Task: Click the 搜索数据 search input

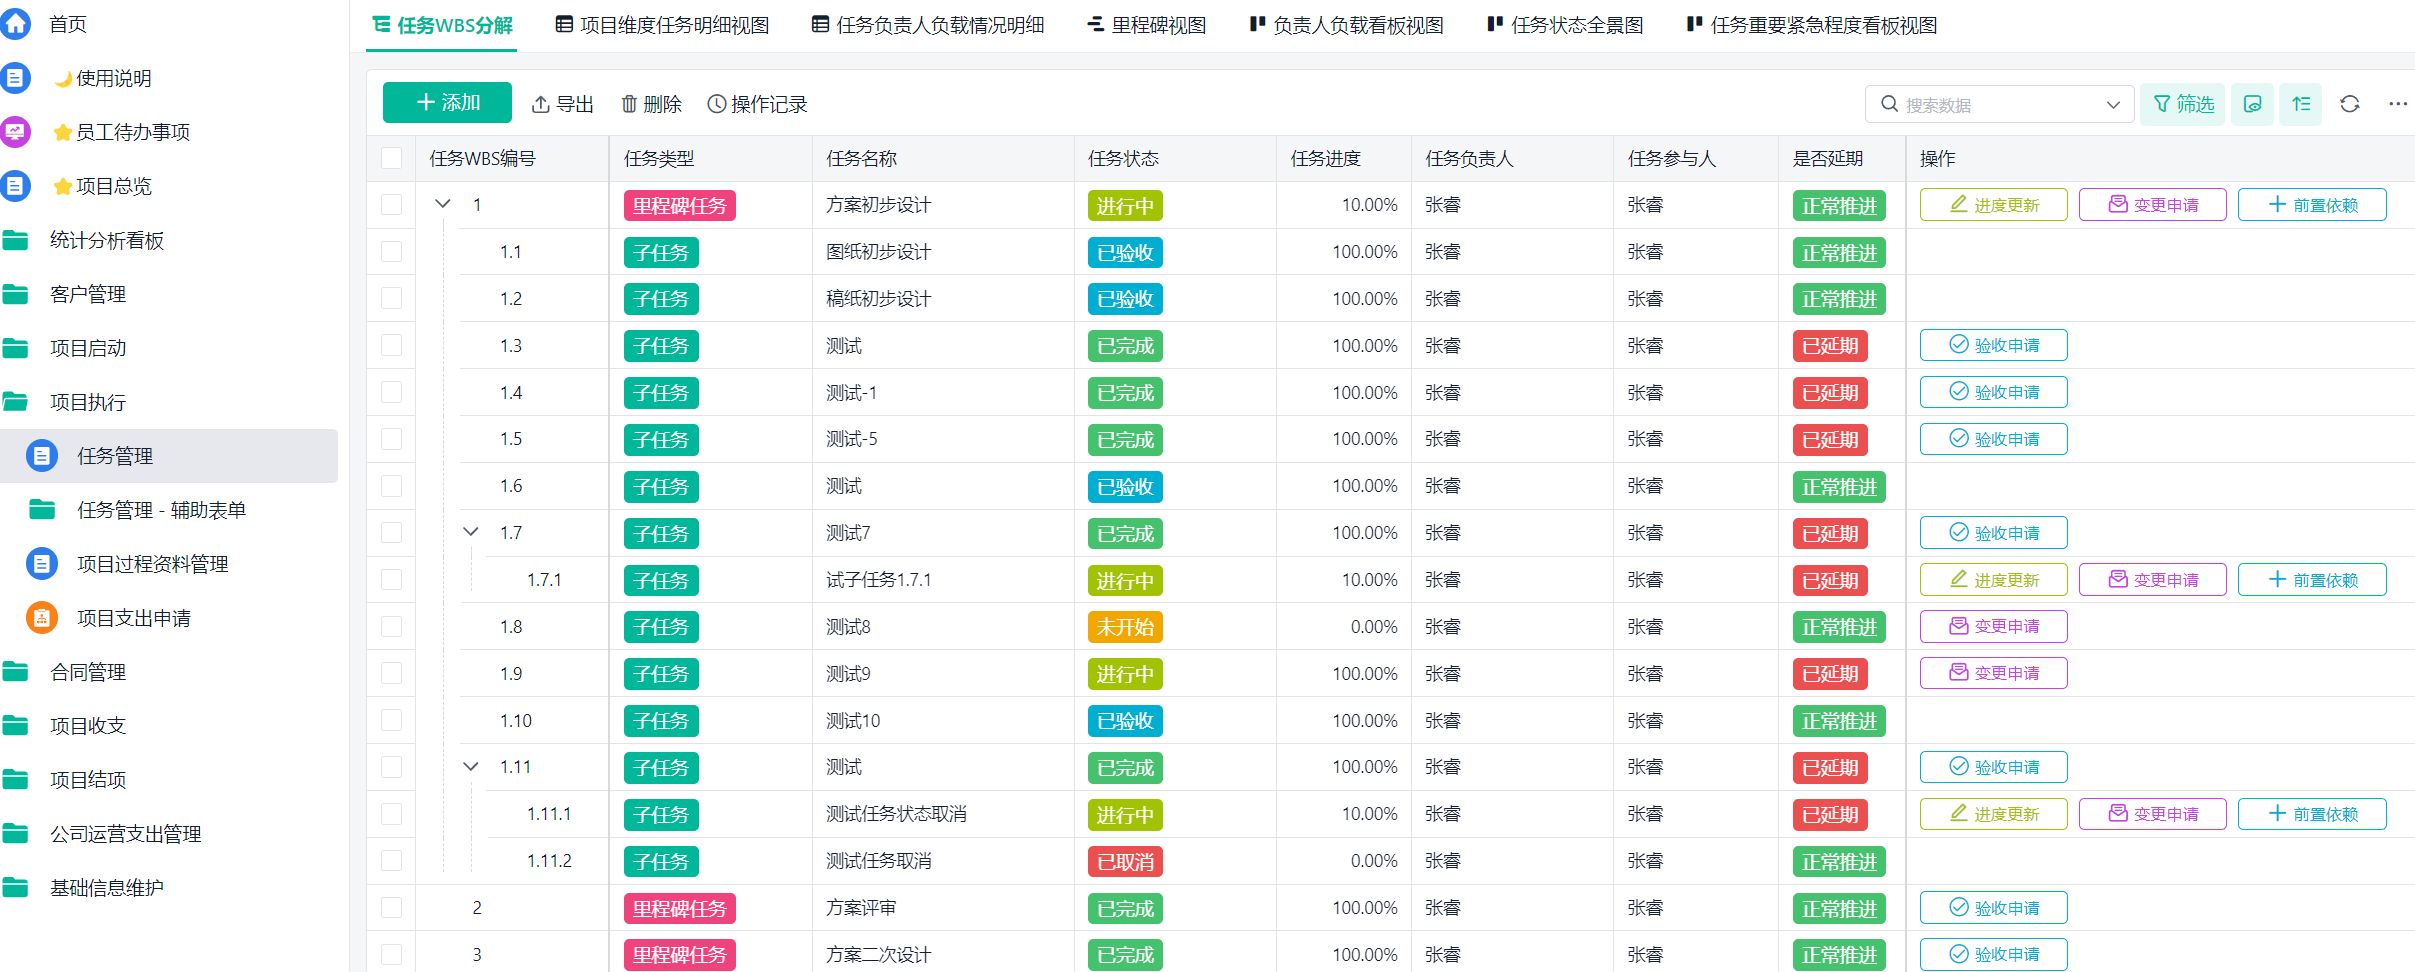Action: click(x=2000, y=105)
